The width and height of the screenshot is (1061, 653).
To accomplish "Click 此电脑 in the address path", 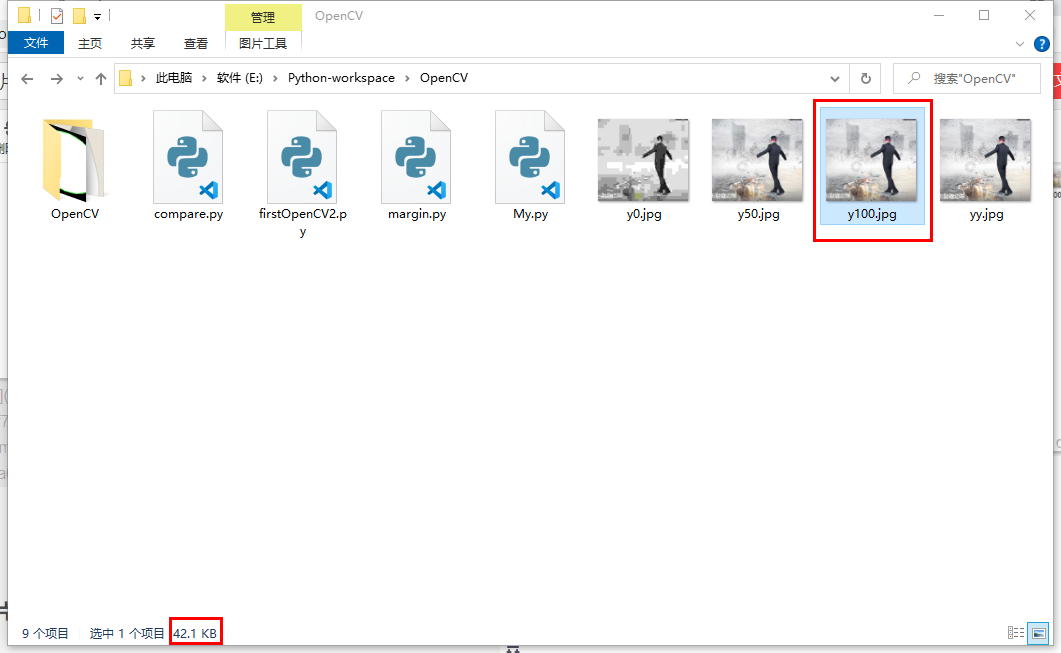I will pos(174,78).
